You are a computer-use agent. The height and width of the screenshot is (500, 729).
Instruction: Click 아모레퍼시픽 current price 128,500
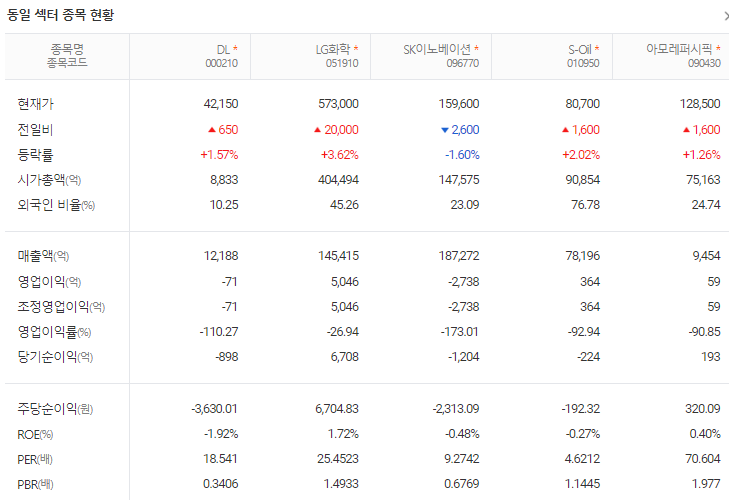click(x=700, y=104)
